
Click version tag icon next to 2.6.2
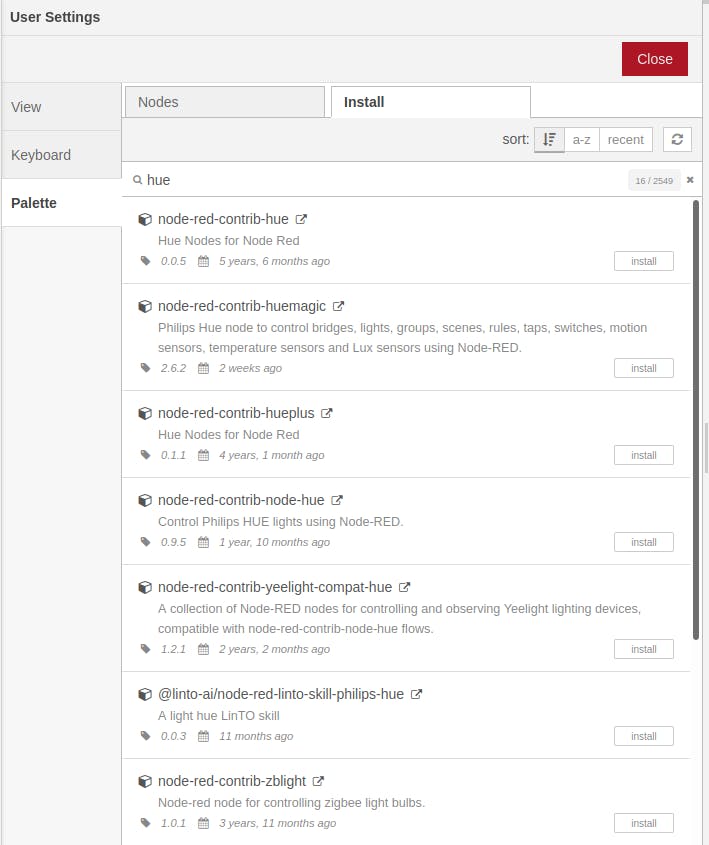click(145, 368)
